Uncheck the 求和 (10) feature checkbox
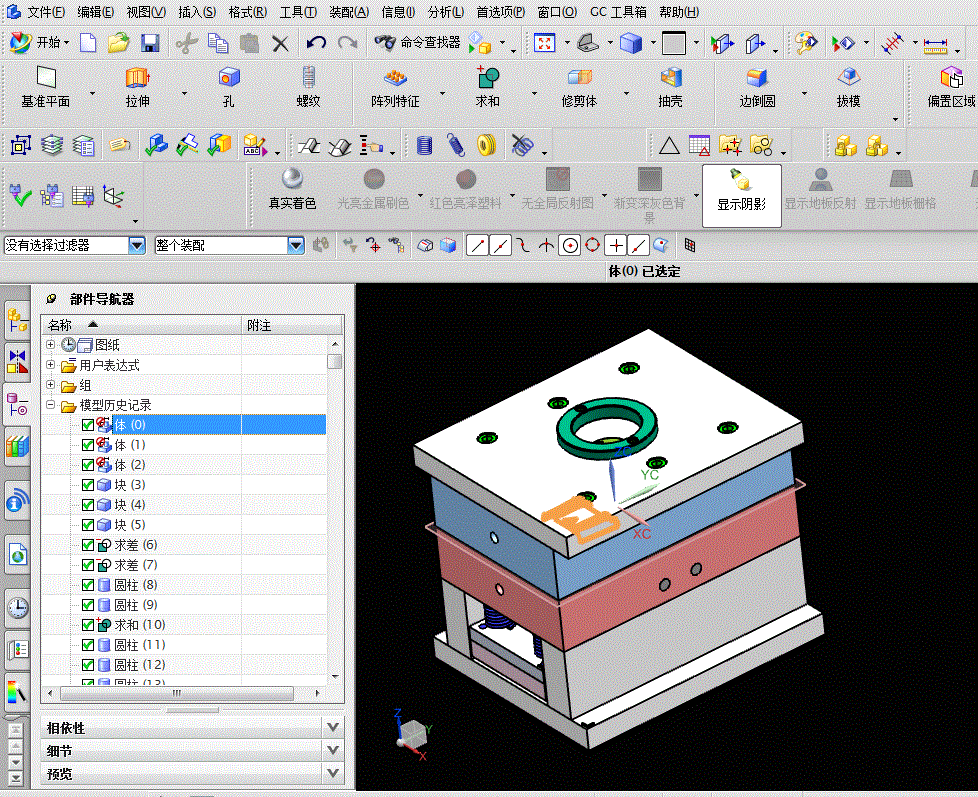The image size is (978, 797). tap(88, 625)
